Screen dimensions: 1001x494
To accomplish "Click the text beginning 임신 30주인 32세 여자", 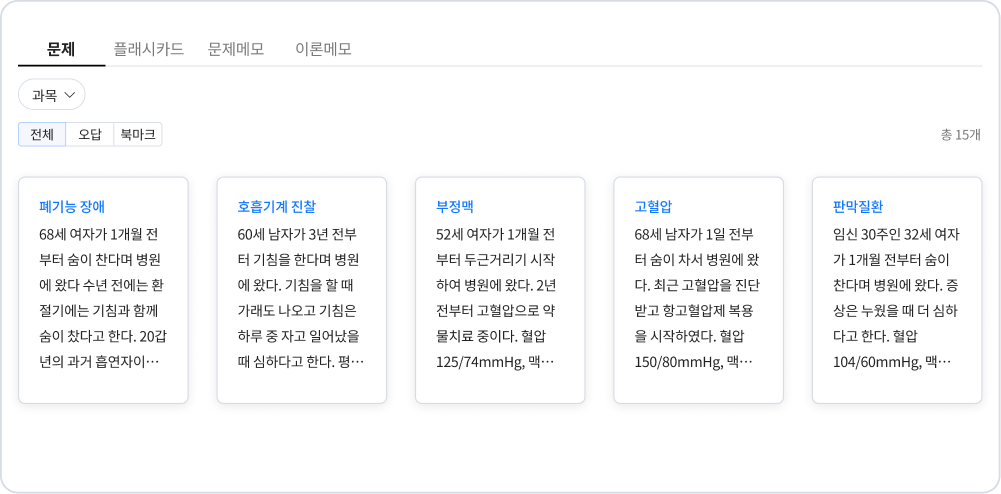I will pos(897,298).
